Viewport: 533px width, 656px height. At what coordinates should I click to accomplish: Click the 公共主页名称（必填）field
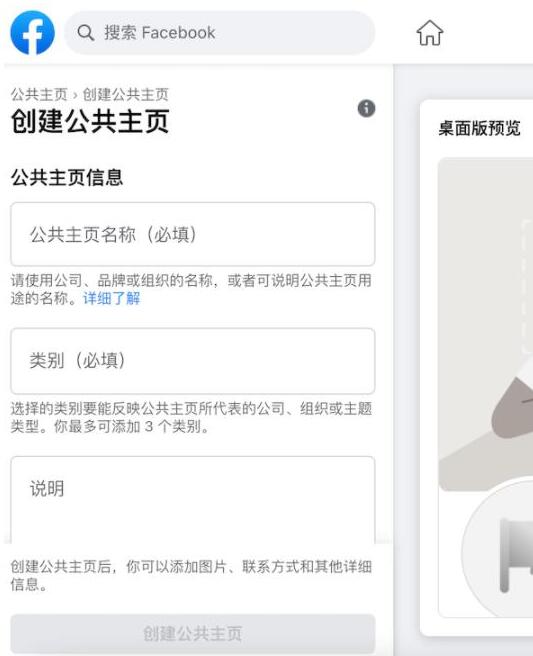193,234
